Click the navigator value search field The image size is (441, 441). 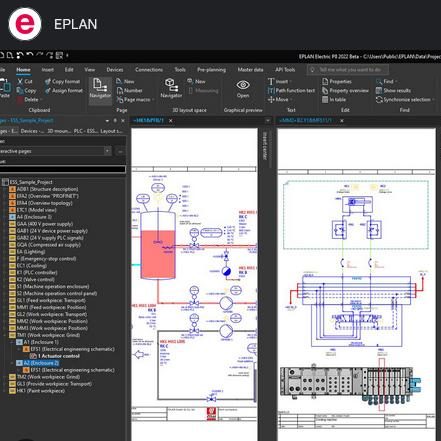(62, 169)
